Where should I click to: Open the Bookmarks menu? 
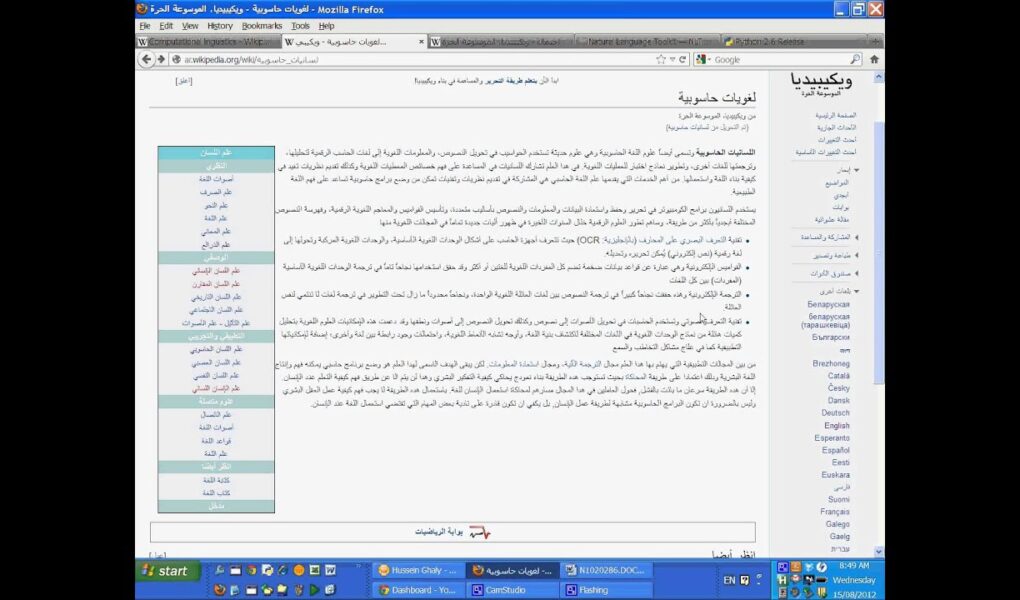(261, 25)
